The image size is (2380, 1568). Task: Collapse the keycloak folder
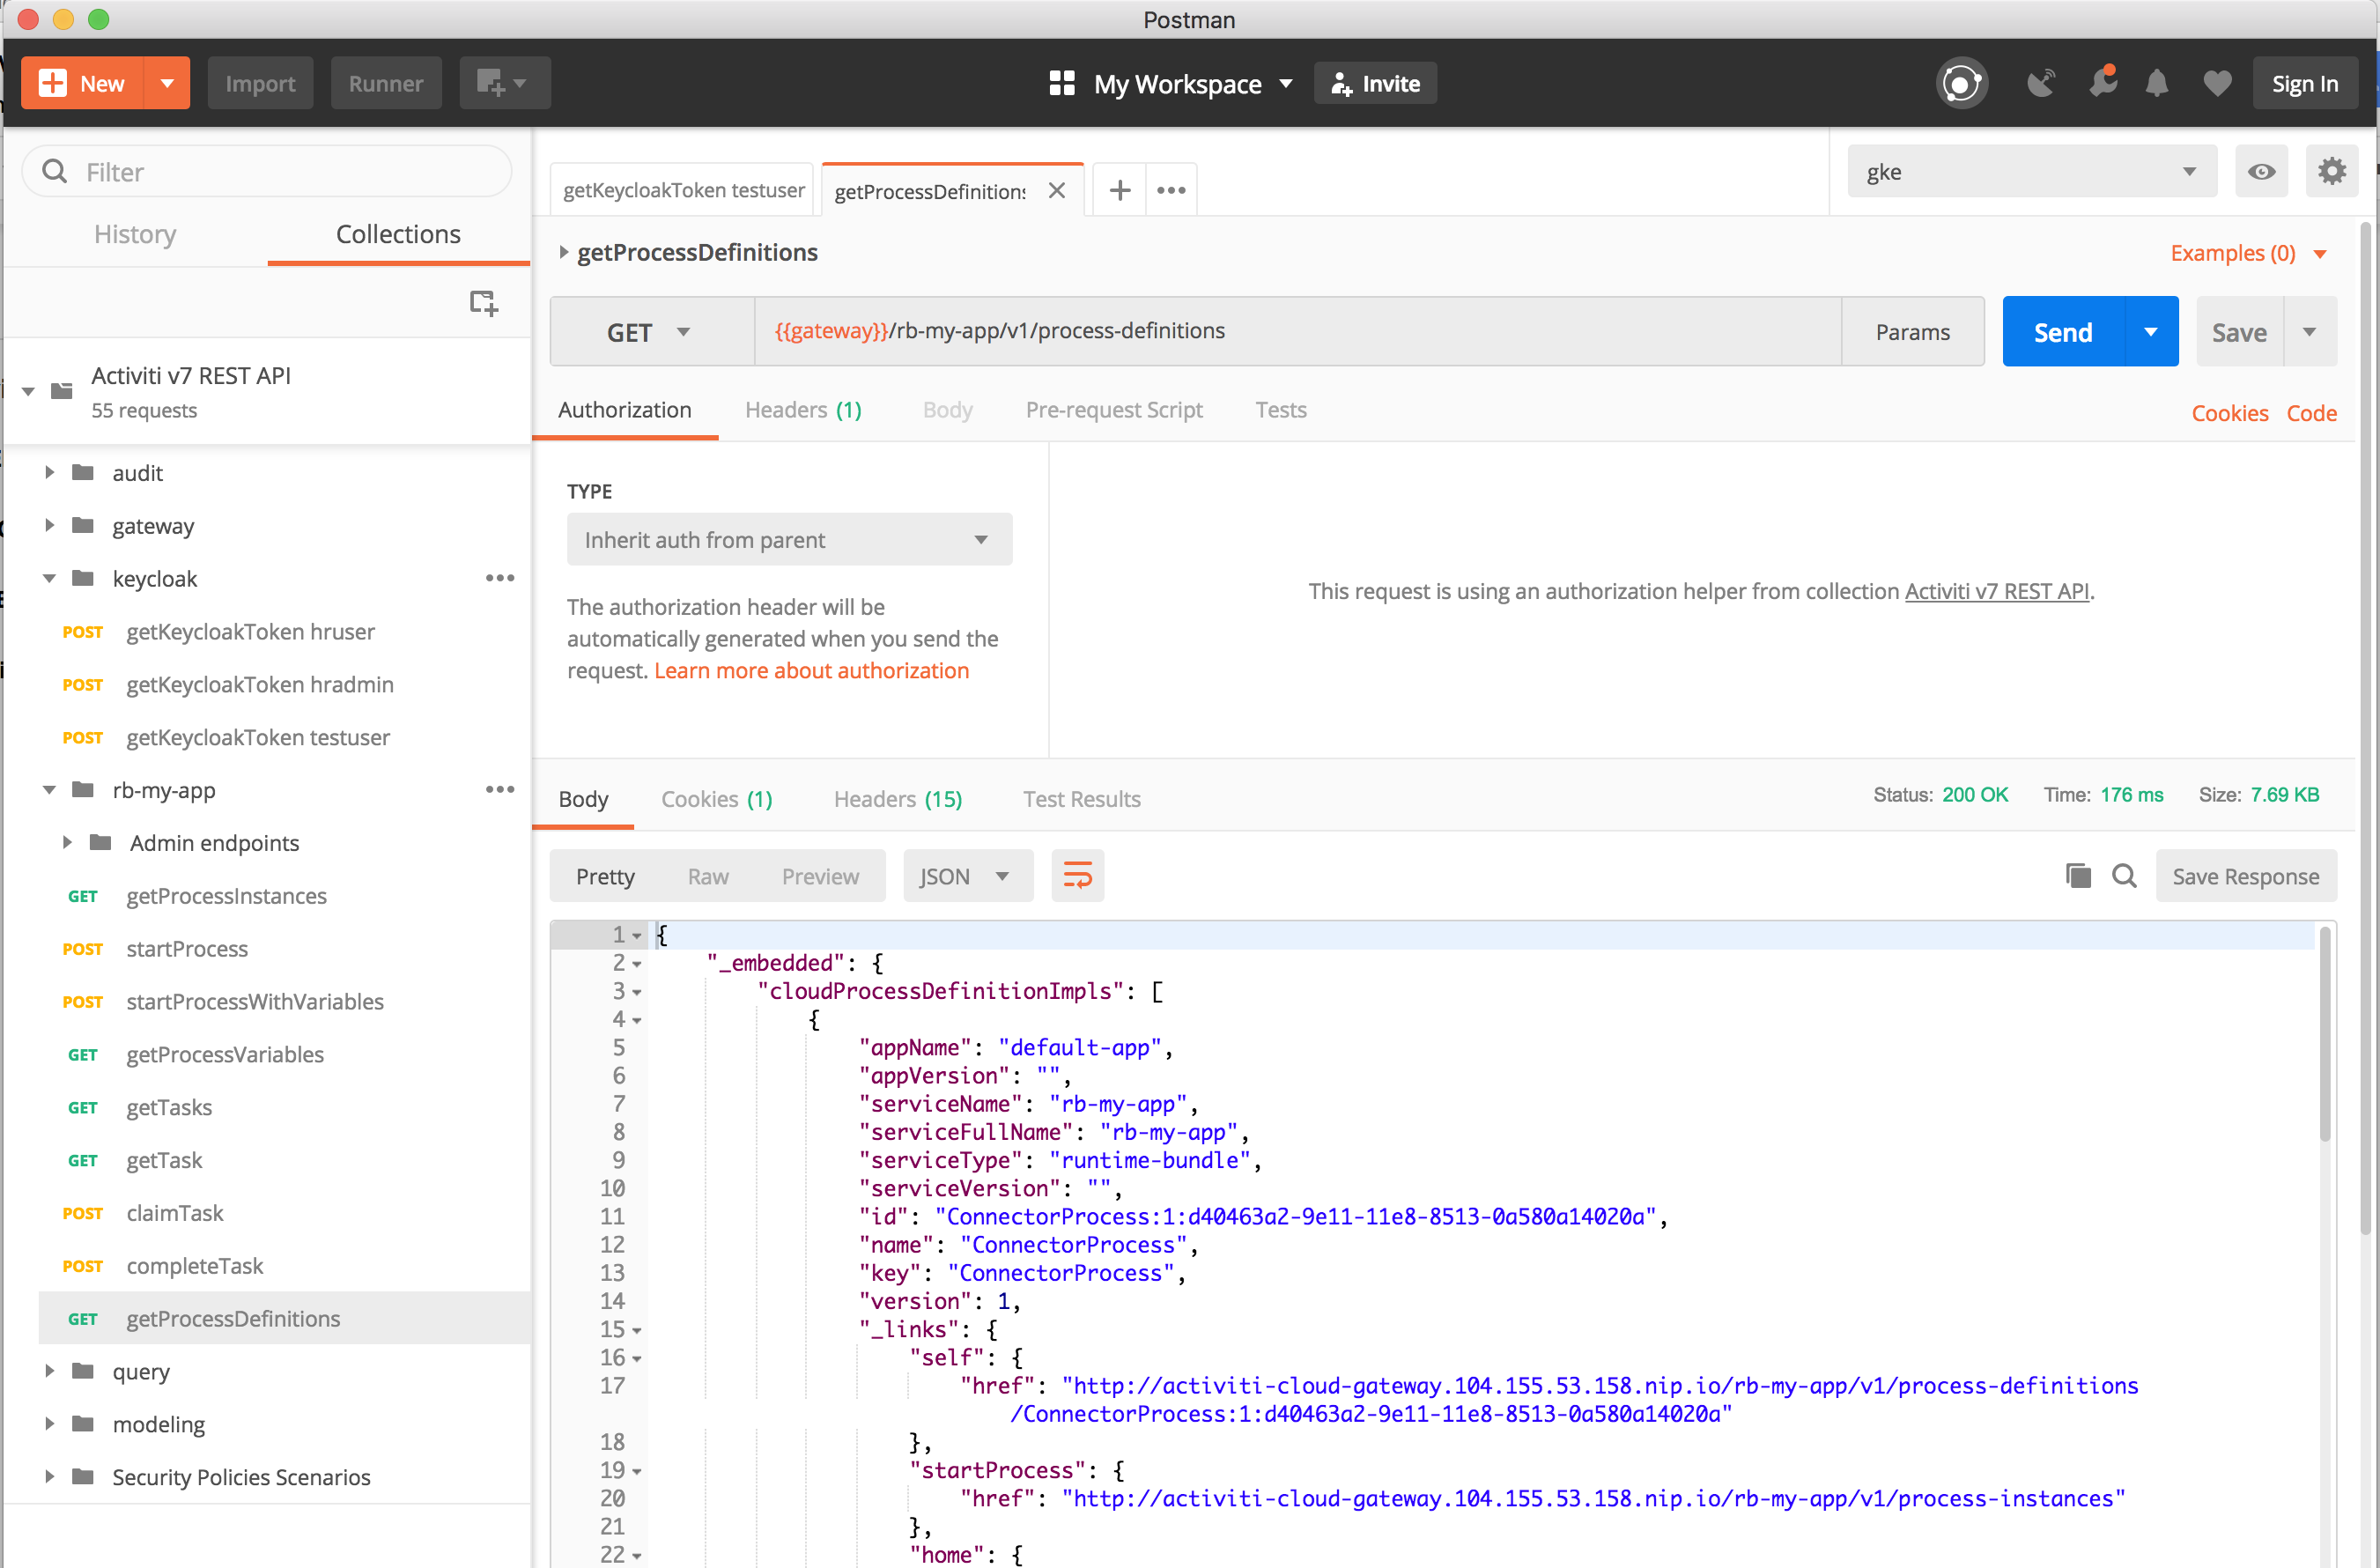pyautogui.click(x=49, y=578)
